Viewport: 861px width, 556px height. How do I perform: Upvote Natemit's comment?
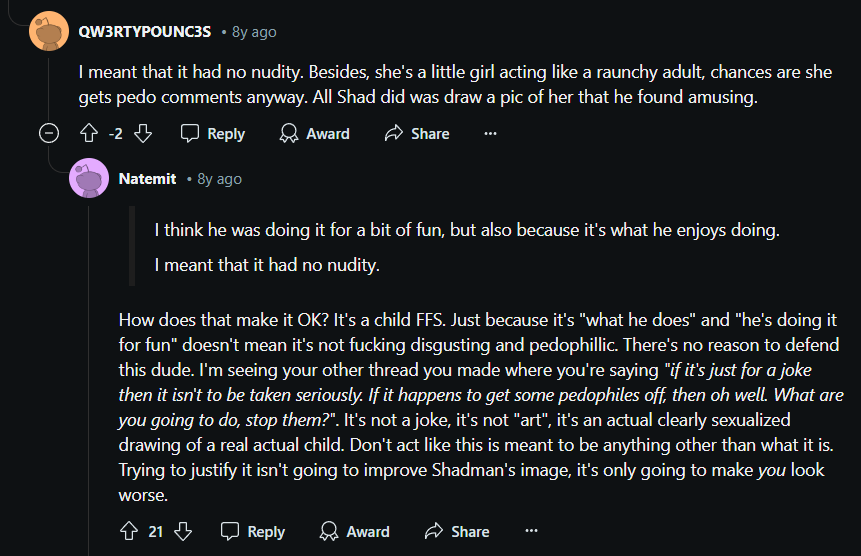[129, 531]
